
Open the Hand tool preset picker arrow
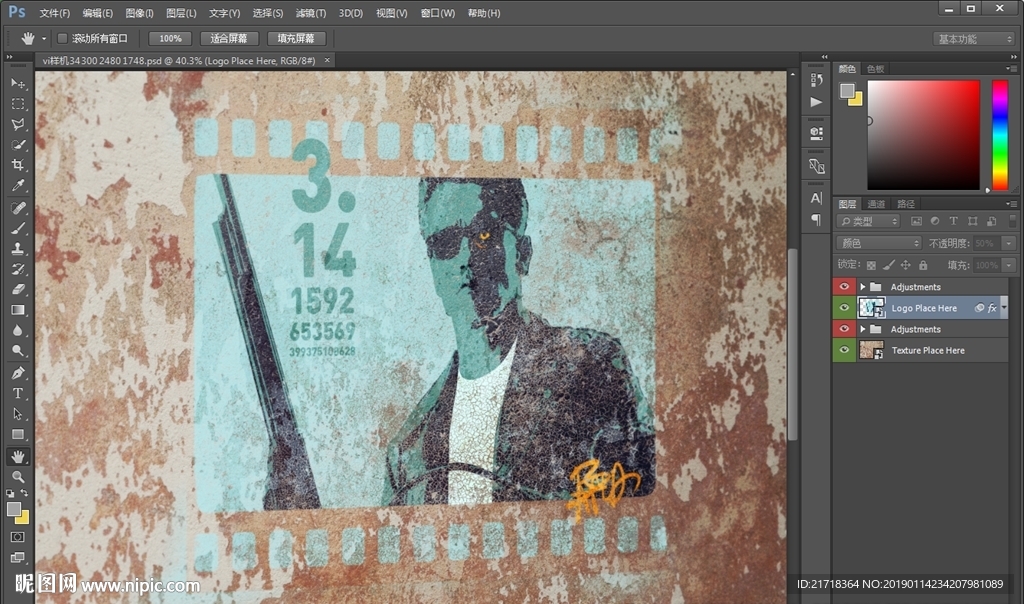pyautogui.click(x=44, y=39)
